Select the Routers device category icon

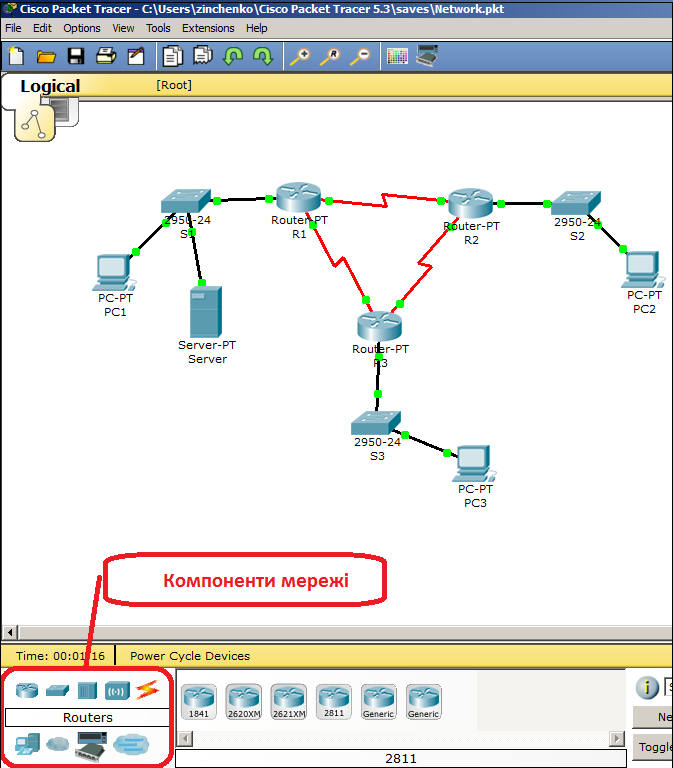coord(27,691)
